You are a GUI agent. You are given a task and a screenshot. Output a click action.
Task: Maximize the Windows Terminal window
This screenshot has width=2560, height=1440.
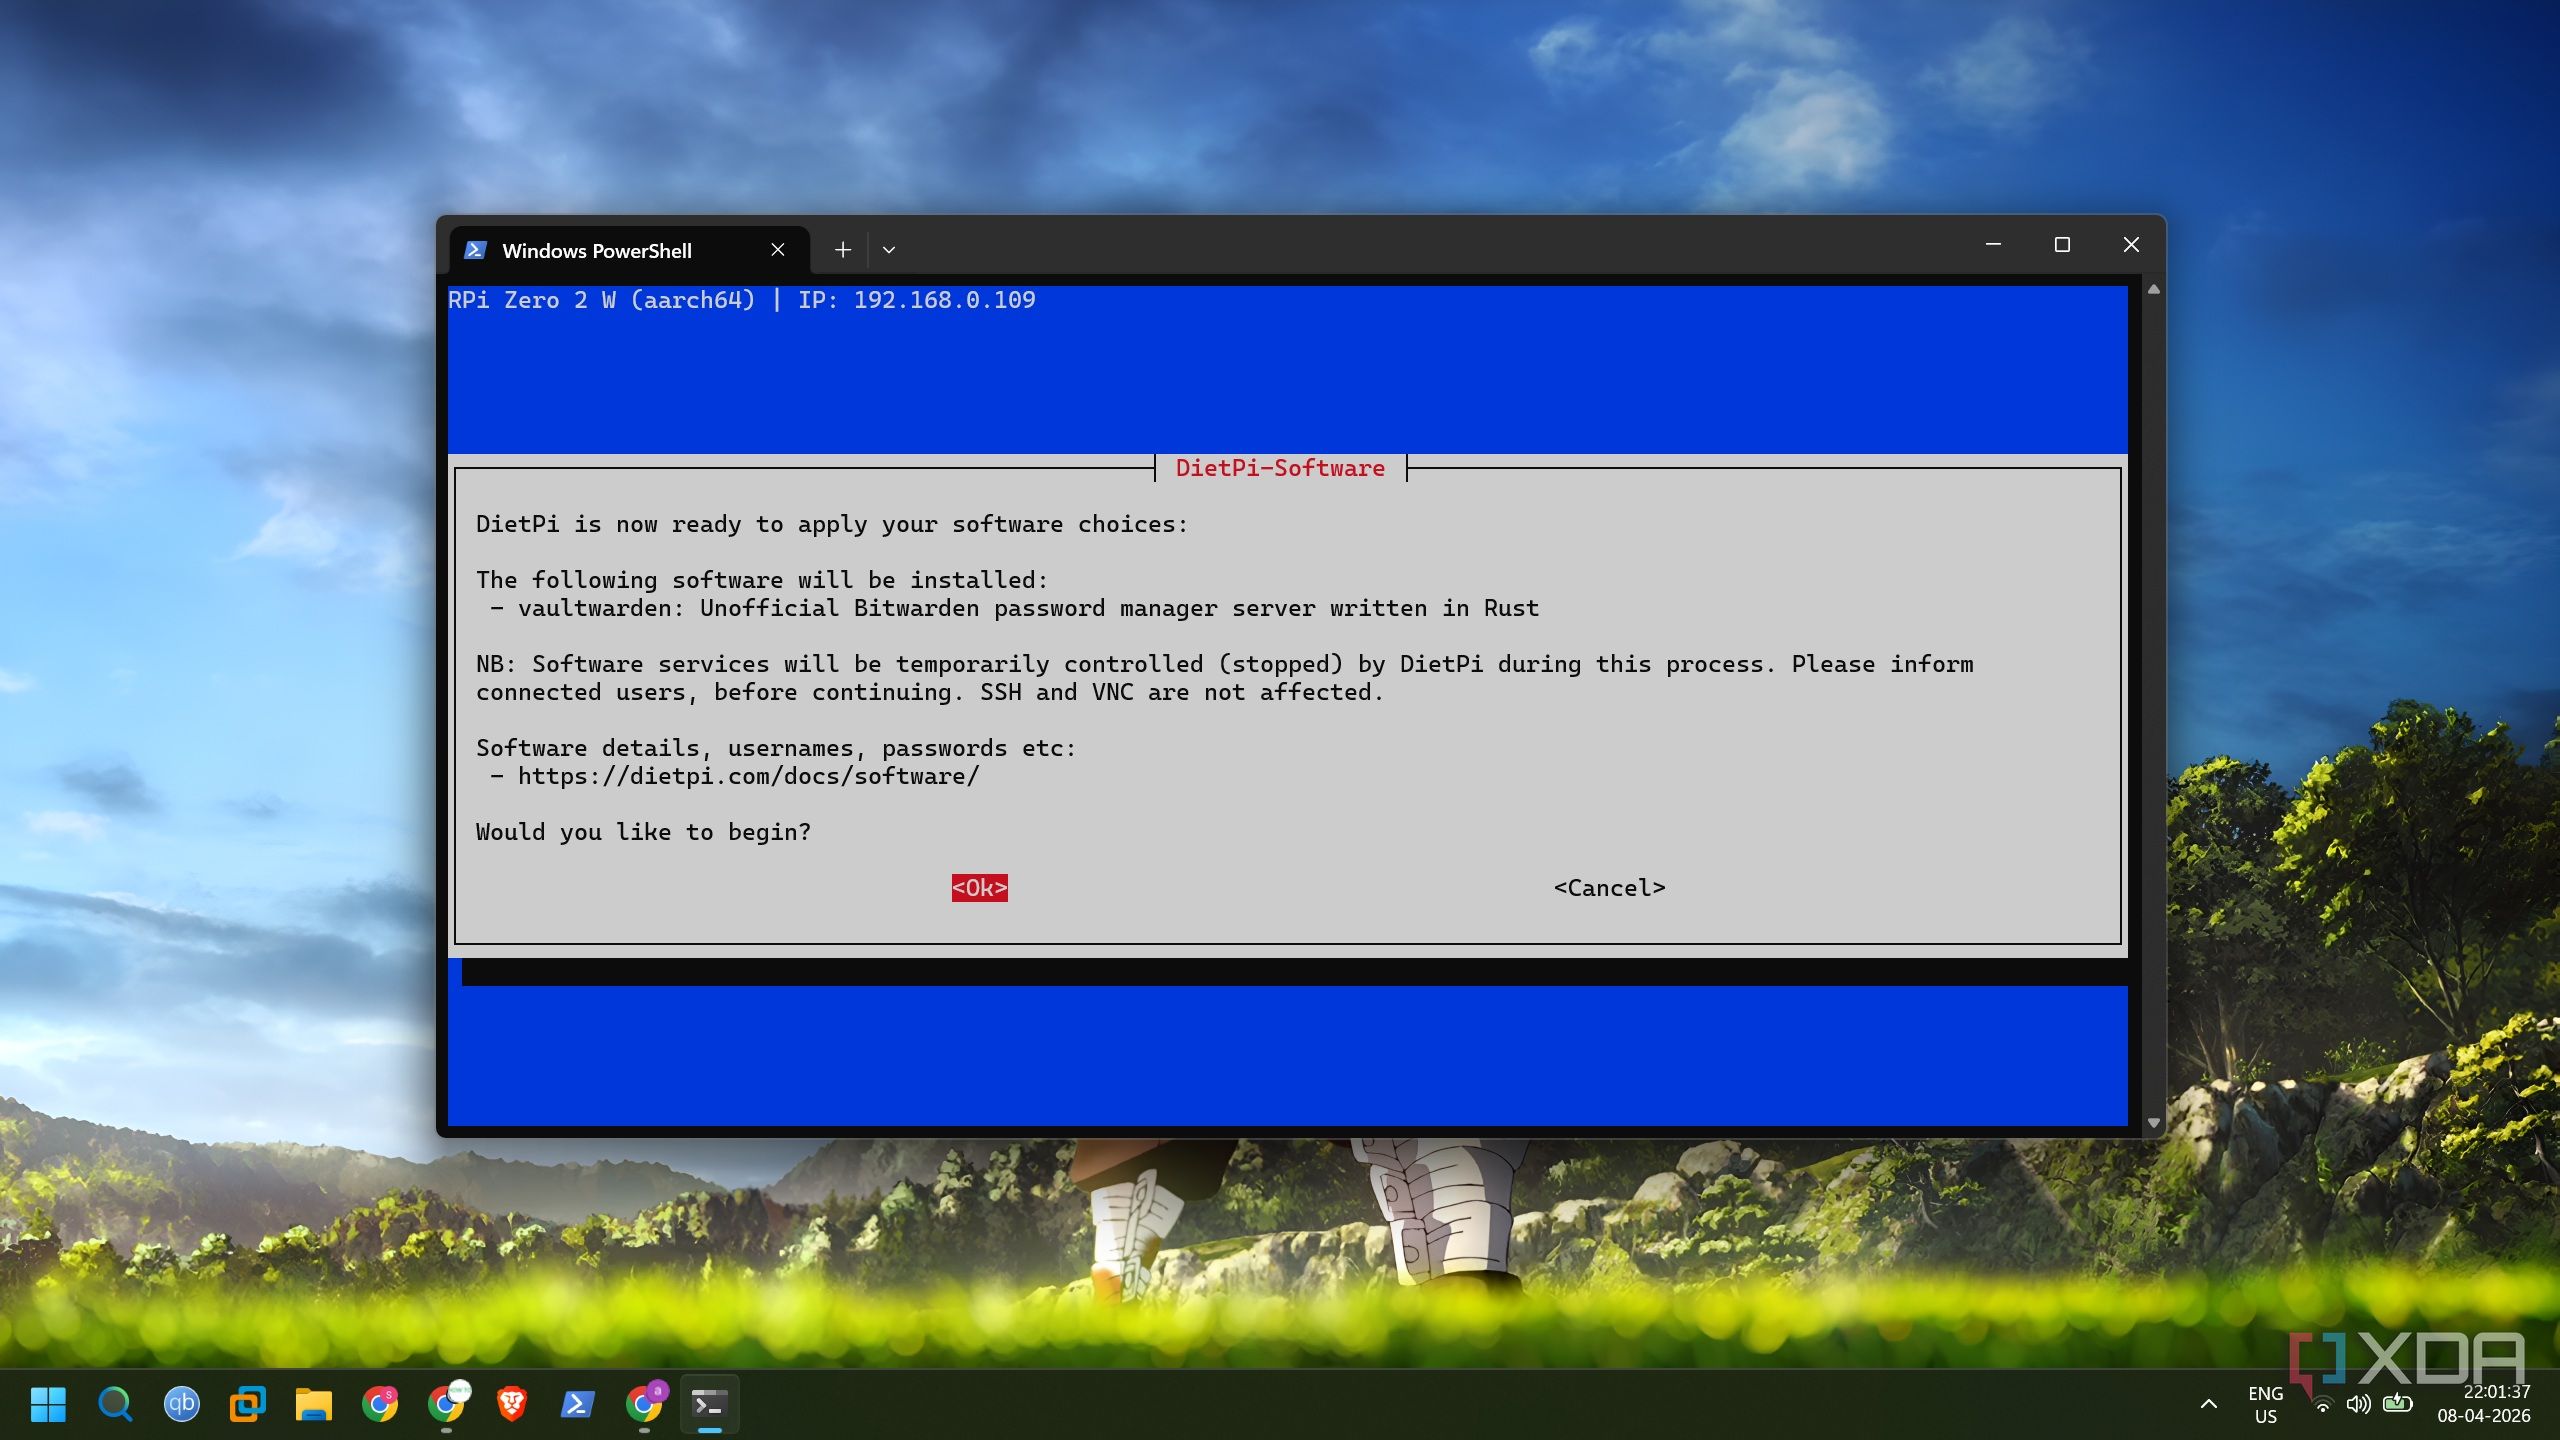click(2062, 245)
